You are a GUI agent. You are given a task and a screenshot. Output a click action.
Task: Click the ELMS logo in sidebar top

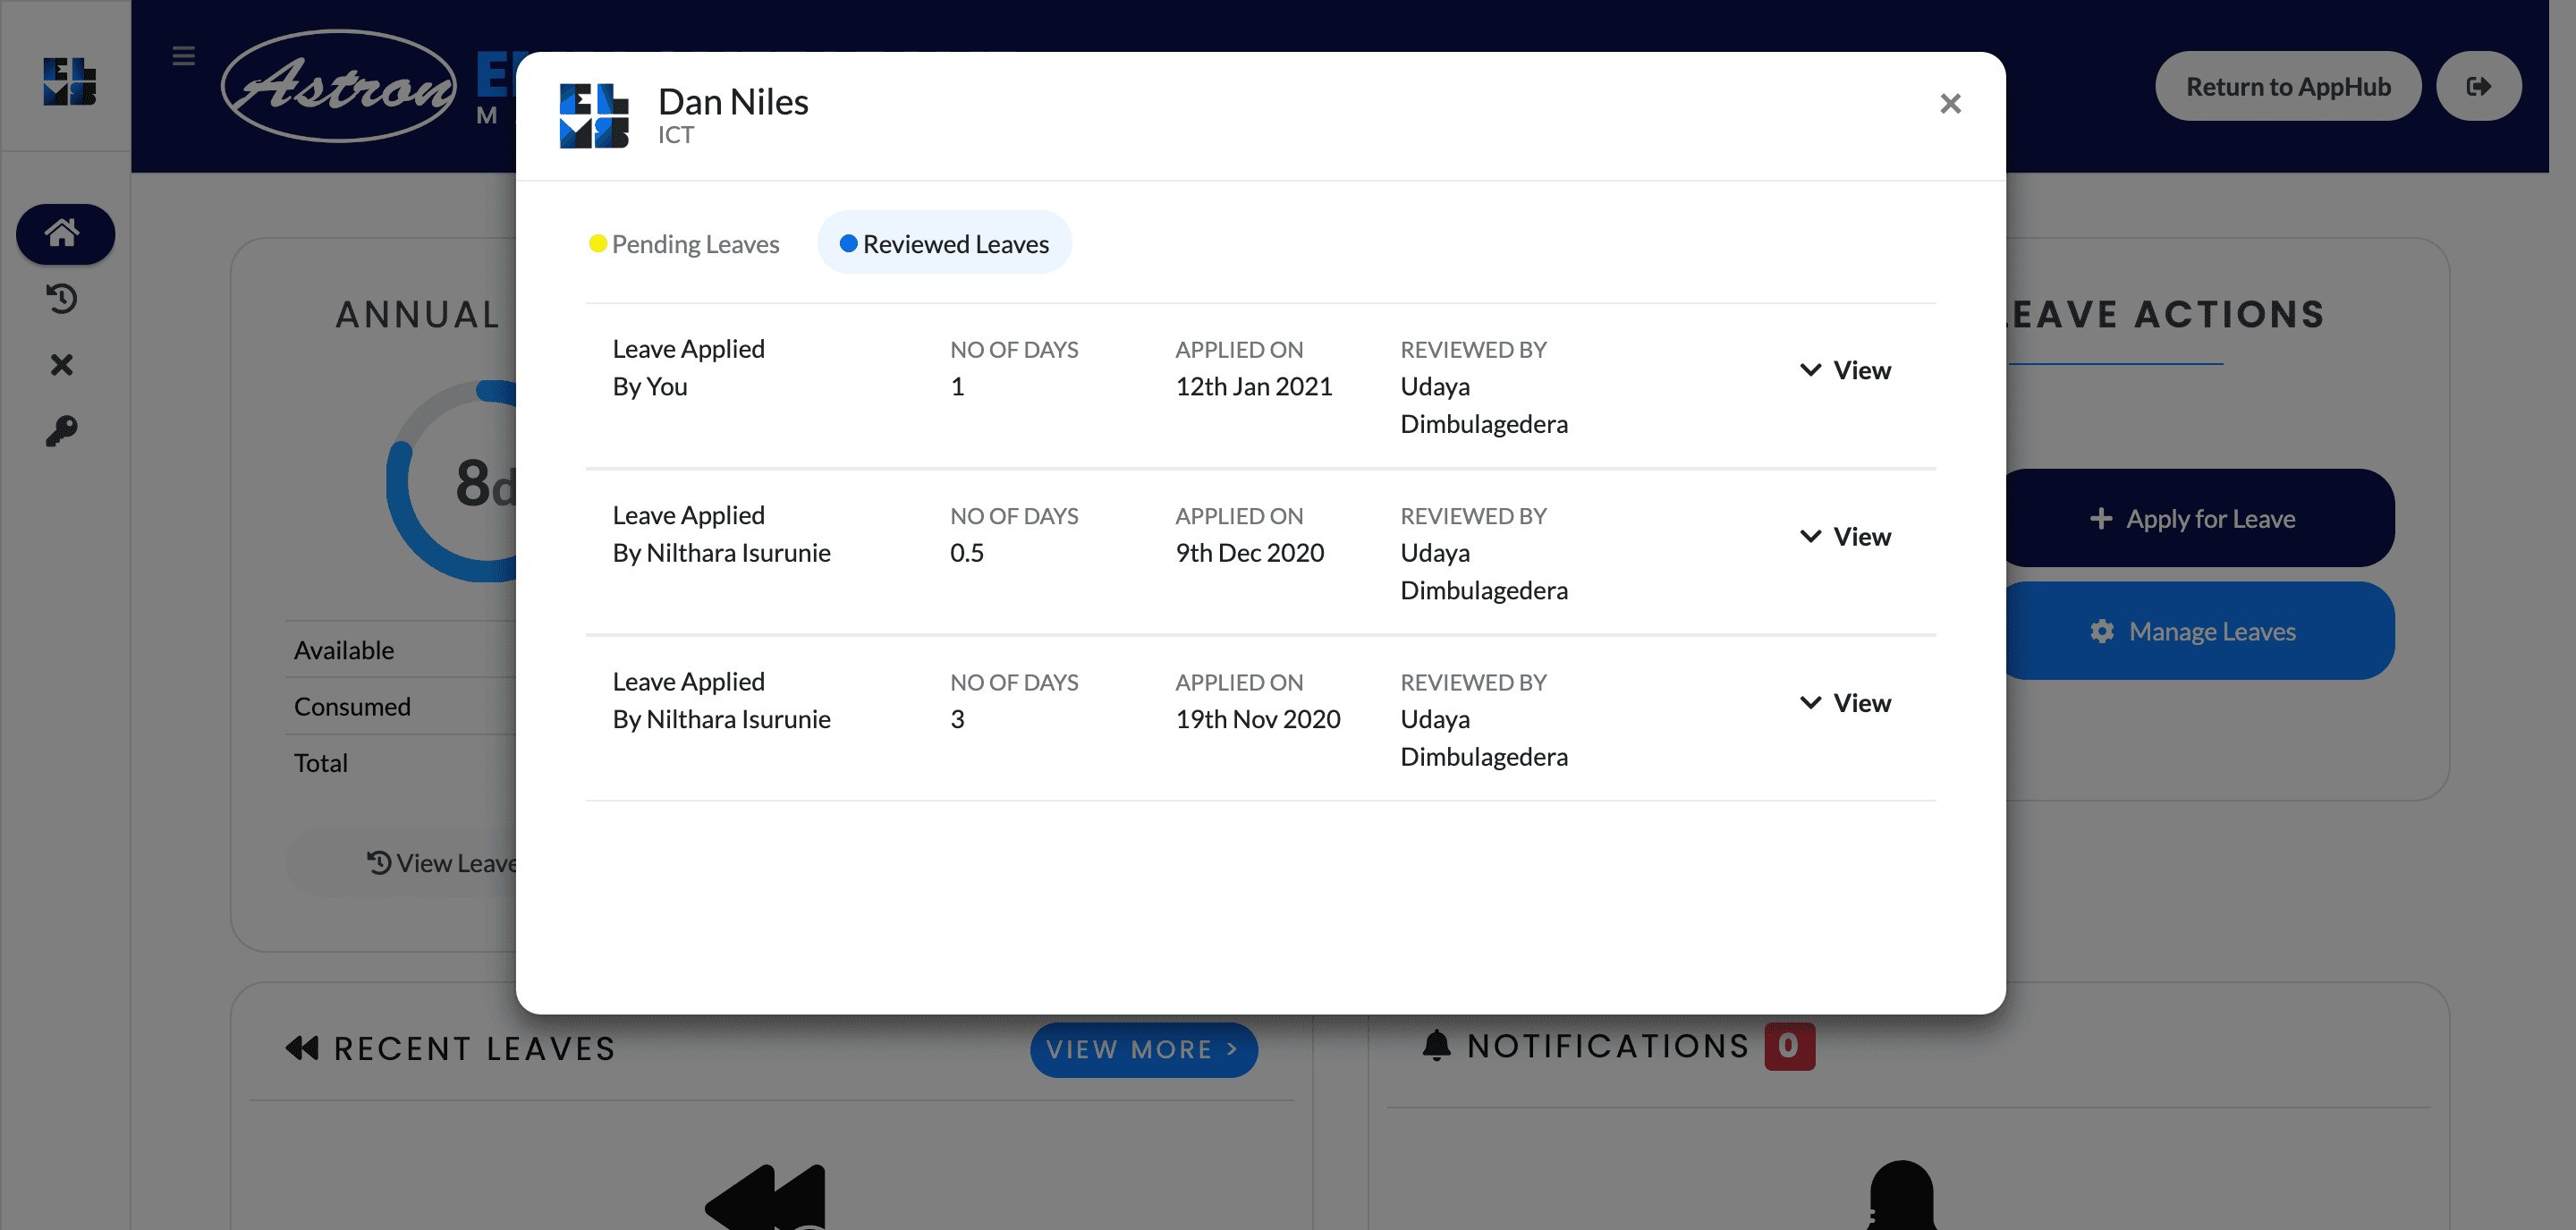point(69,81)
